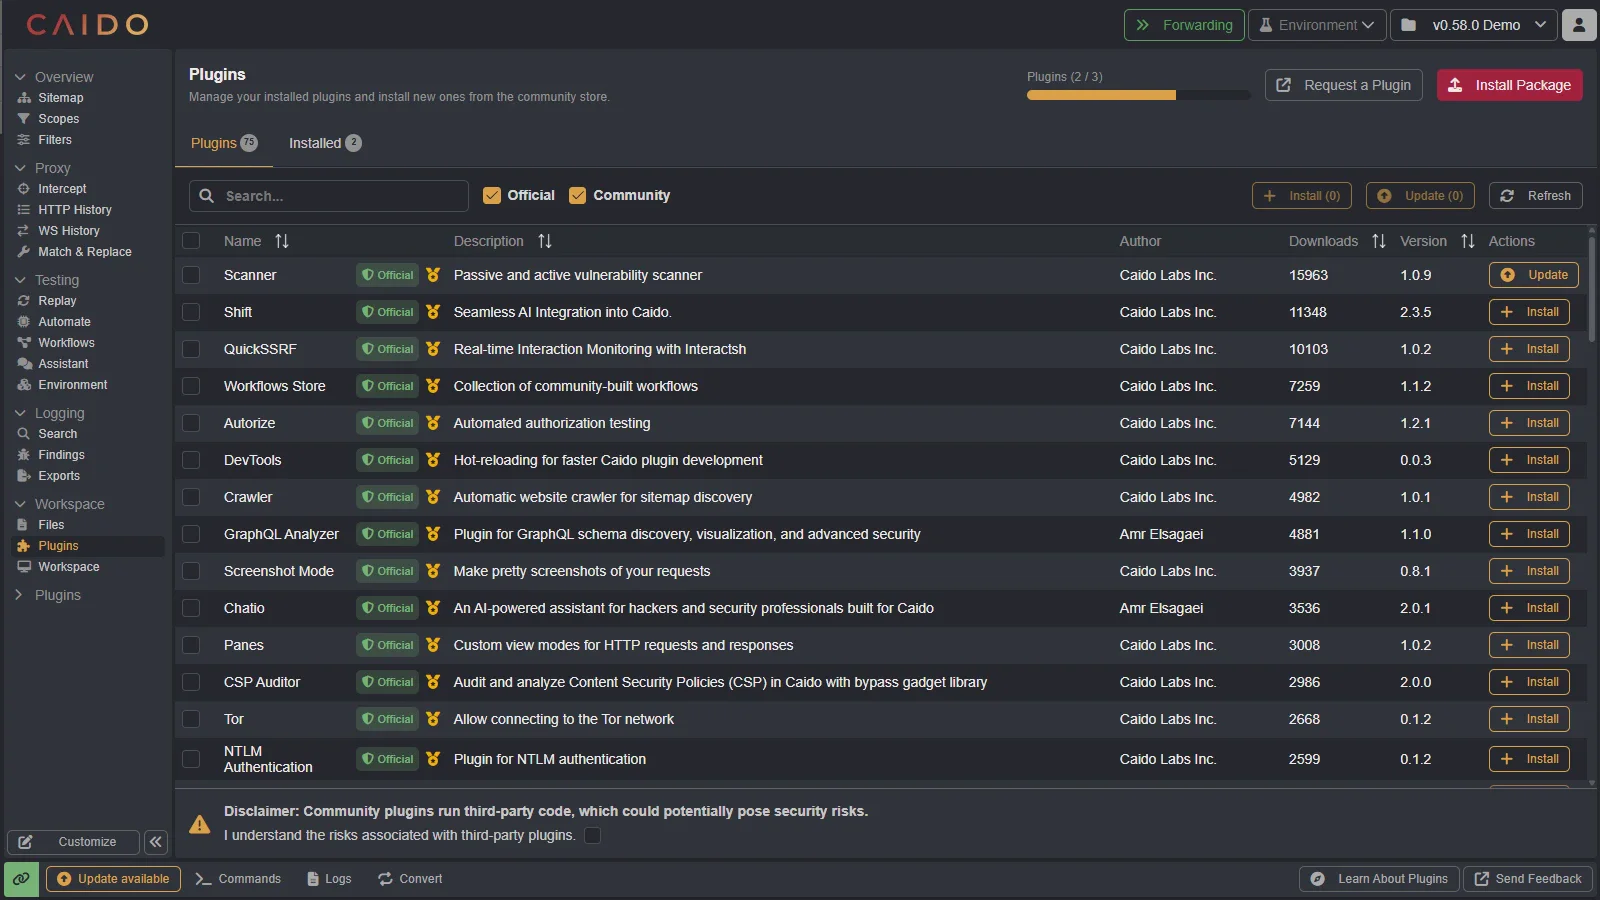Open the Workspace settings item
Viewport: 1600px width, 900px height.
(x=68, y=567)
